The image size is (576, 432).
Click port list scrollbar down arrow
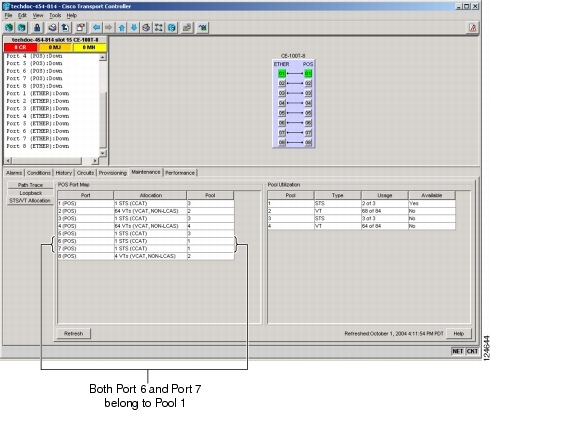point(102,153)
